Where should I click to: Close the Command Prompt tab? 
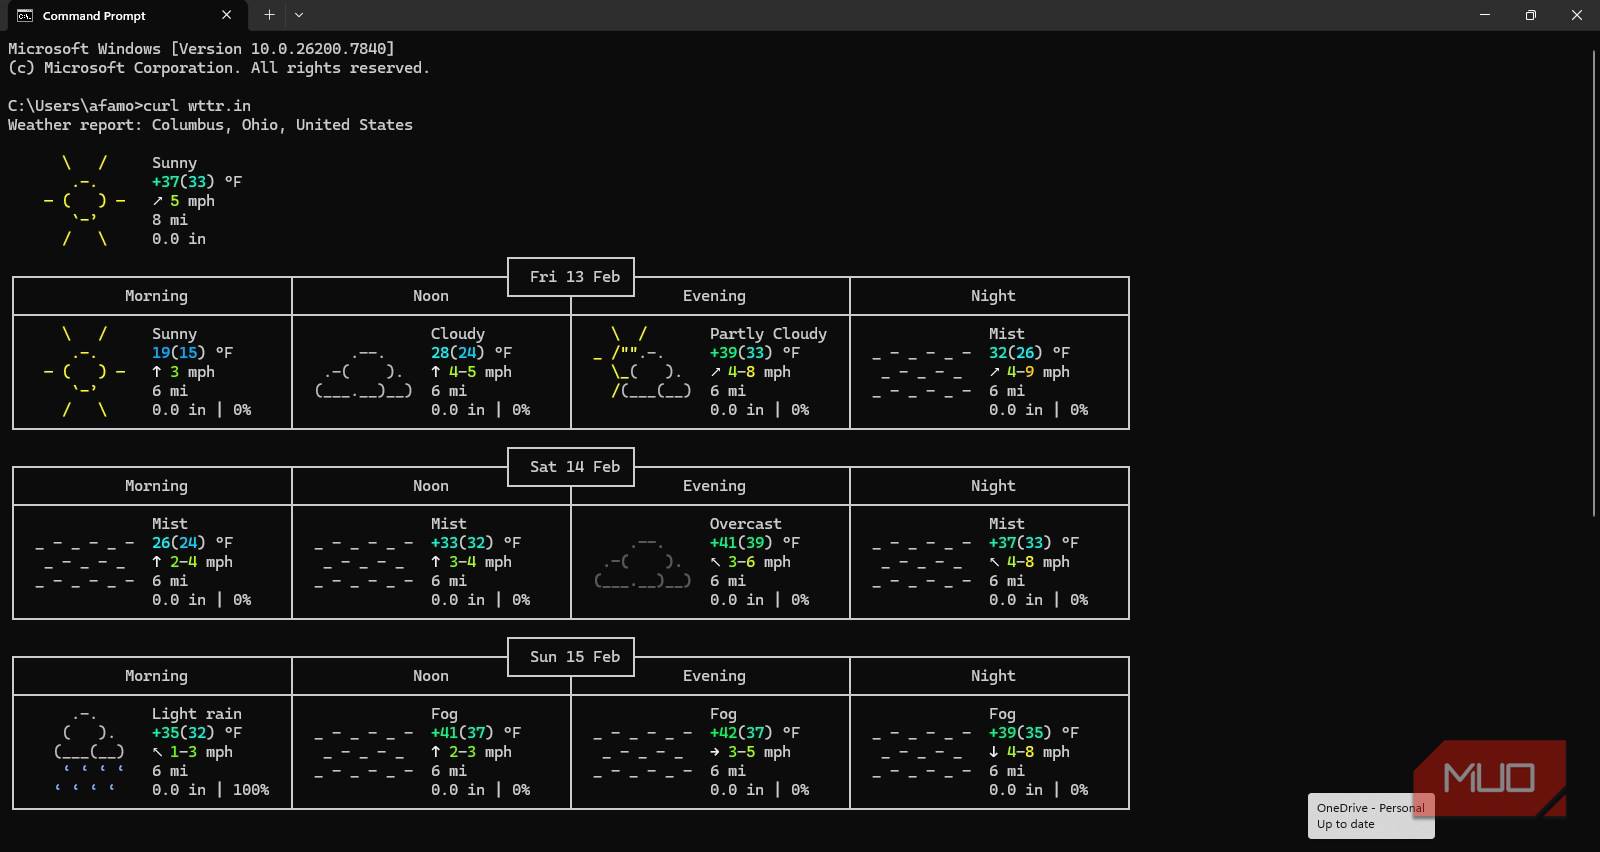[226, 15]
